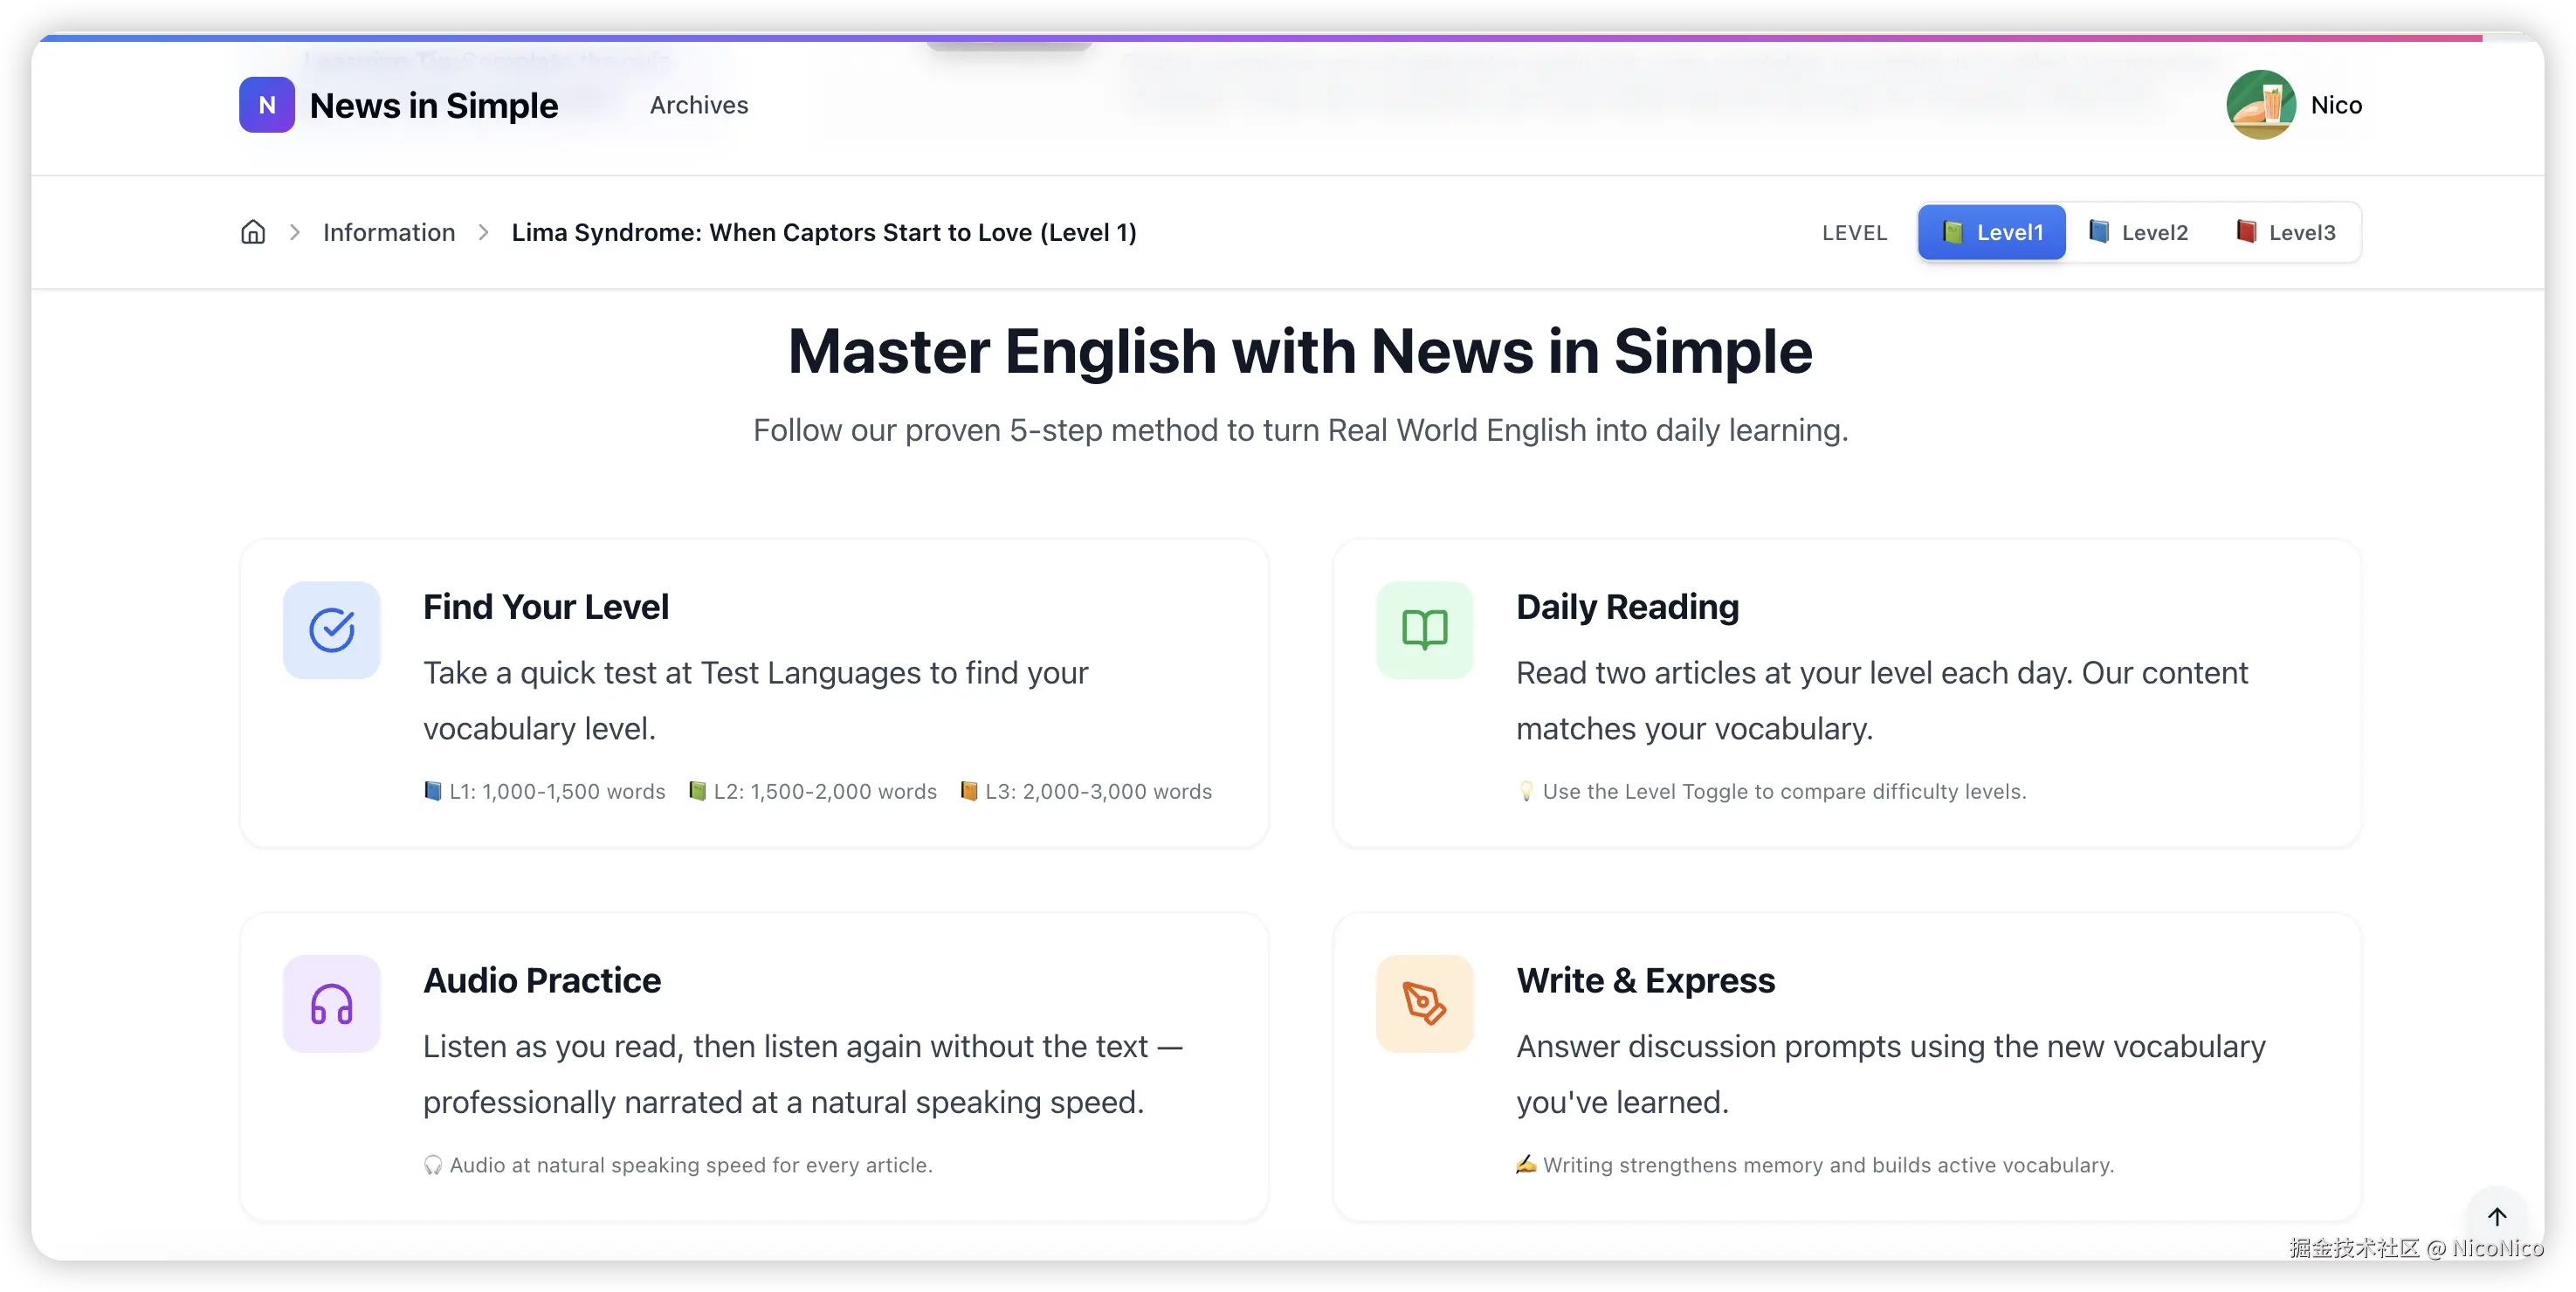Screen dimensions: 2576x1292
Task: Click the News in Simple site title
Action: click(x=433, y=105)
